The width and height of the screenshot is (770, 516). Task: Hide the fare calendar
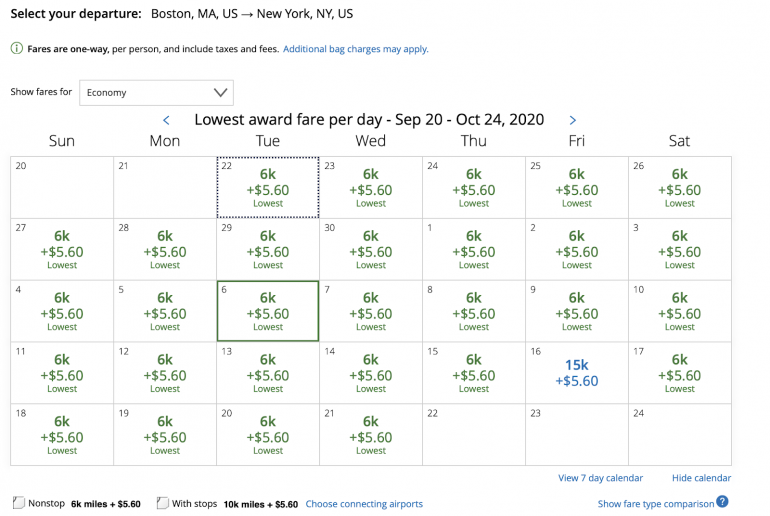coord(701,478)
